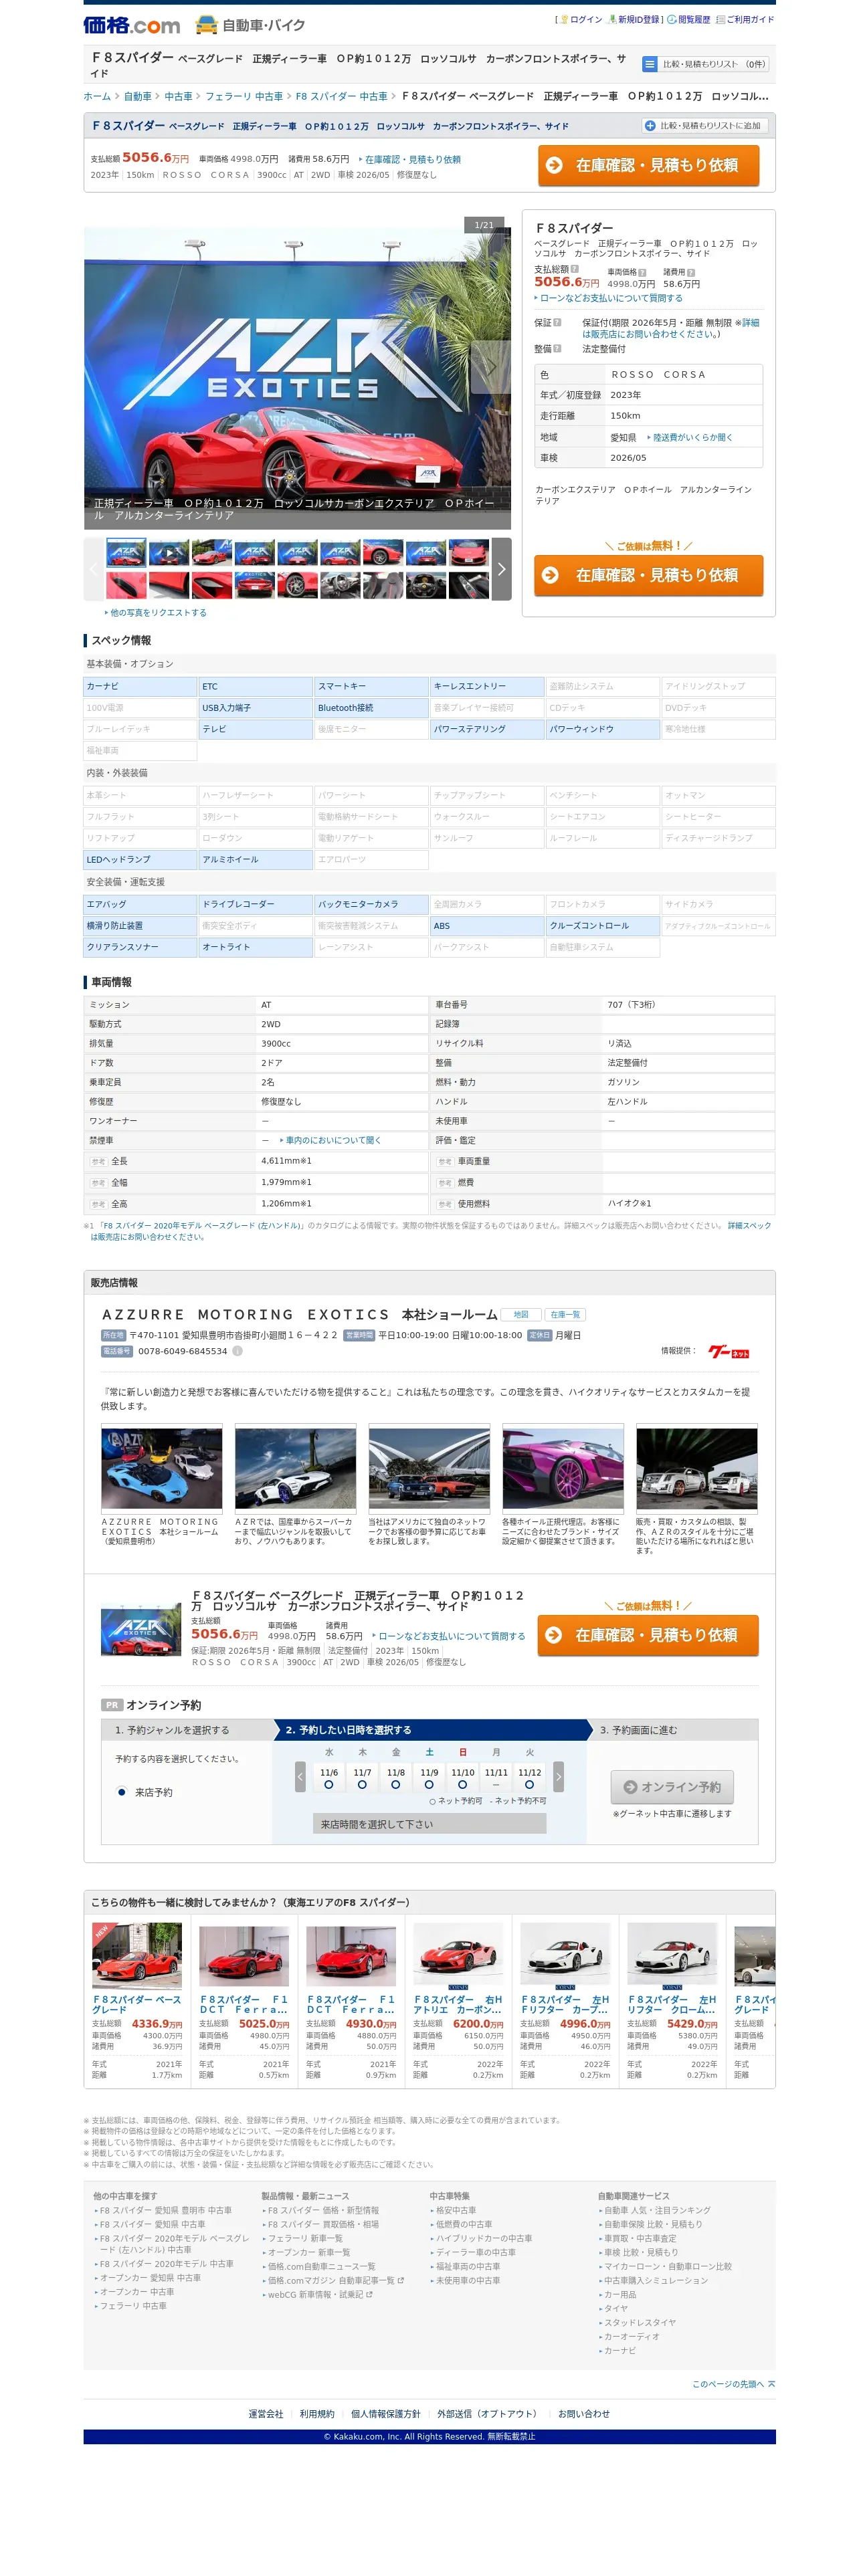Select 11/8 reservation date circle

(x=395, y=1784)
